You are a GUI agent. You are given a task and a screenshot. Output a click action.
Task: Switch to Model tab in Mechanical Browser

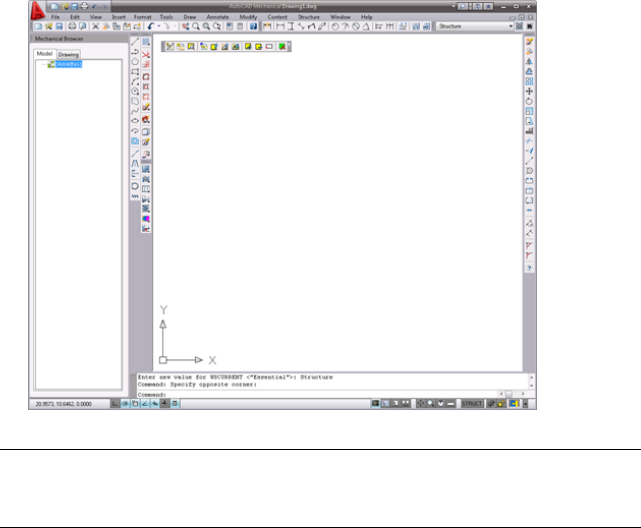pyautogui.click(x=45, y=54)
